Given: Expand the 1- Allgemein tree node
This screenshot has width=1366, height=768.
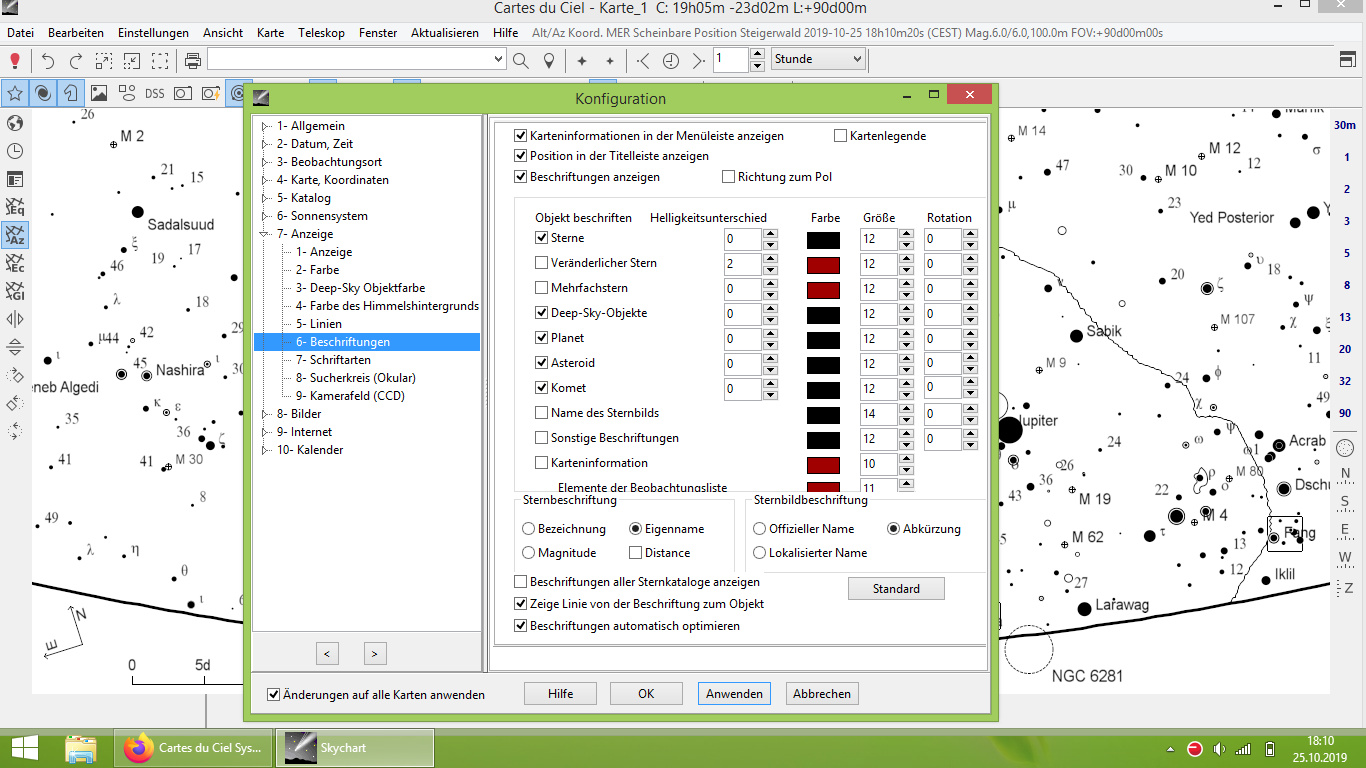Looking at the screenshot, I should tap(265, 126).
